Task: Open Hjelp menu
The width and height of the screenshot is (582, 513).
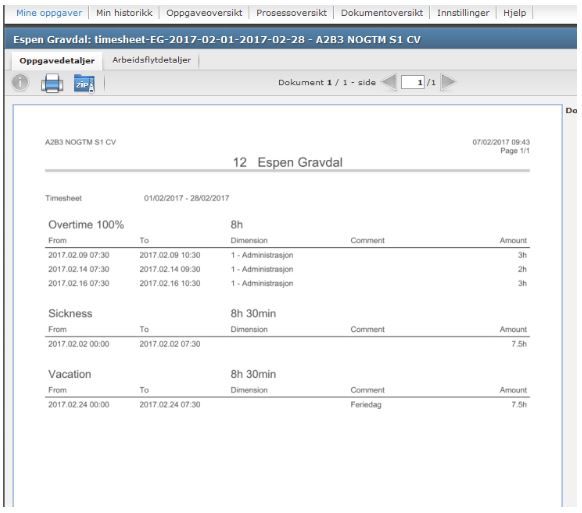Action: (514, 13)
